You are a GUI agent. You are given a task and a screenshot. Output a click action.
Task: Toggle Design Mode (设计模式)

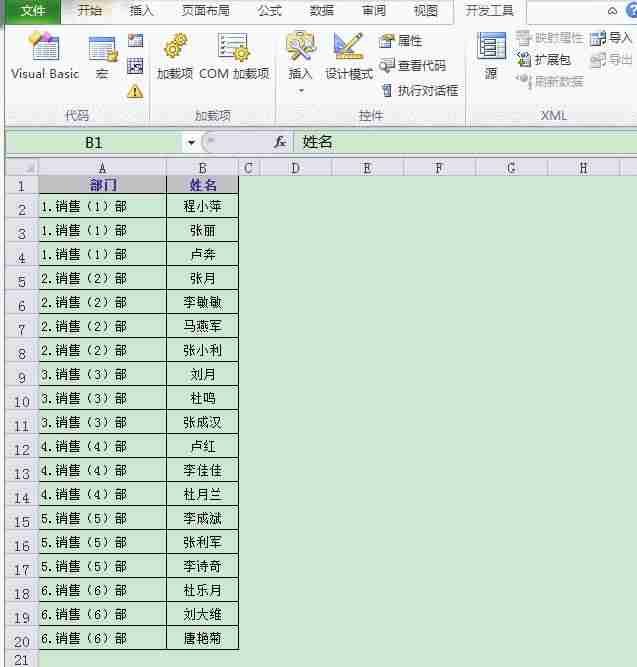348,56
